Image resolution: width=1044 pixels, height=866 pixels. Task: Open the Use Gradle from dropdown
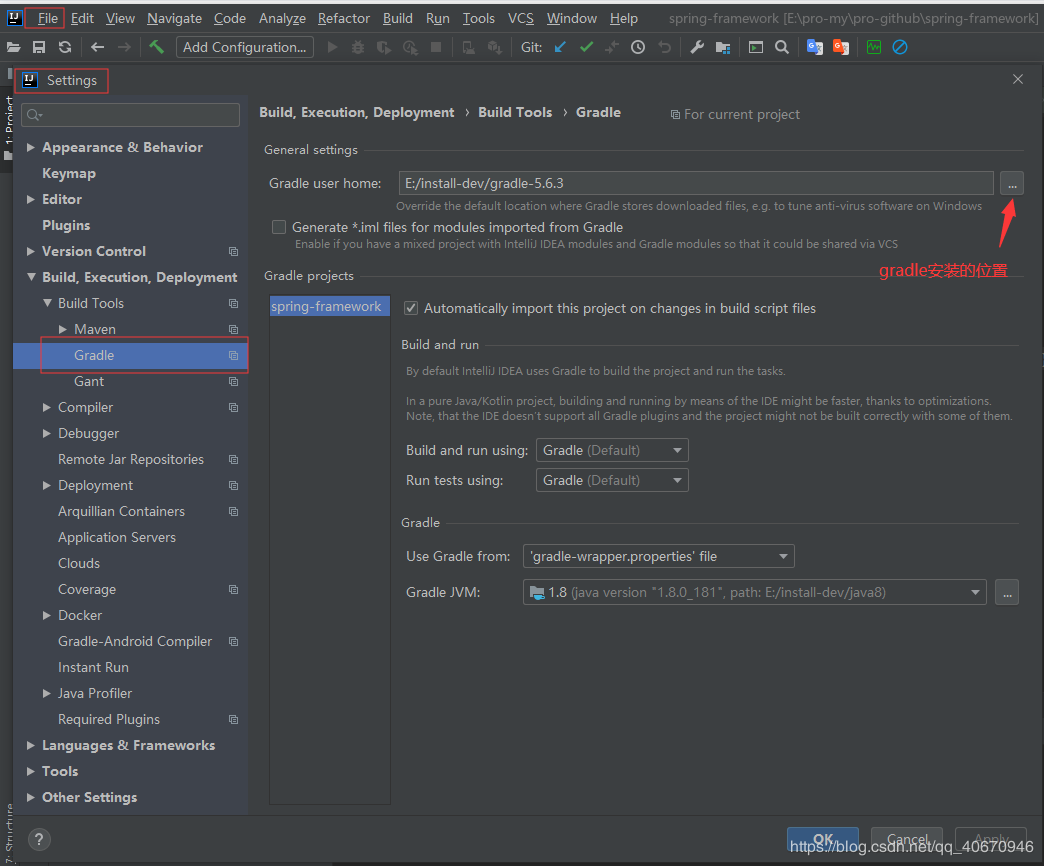coord(658,556)
